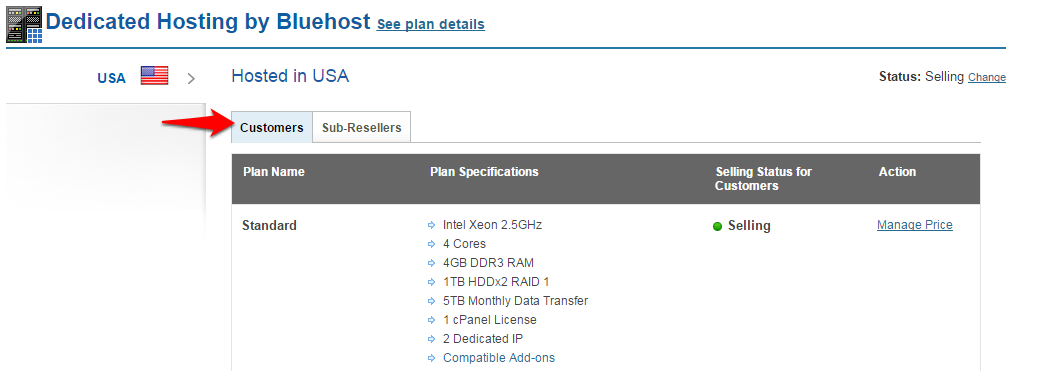Click the arrow bullet beside 4GB DDR3 RAM
The width and height of the screenshot is (1040, 371).
coord(432,263)
